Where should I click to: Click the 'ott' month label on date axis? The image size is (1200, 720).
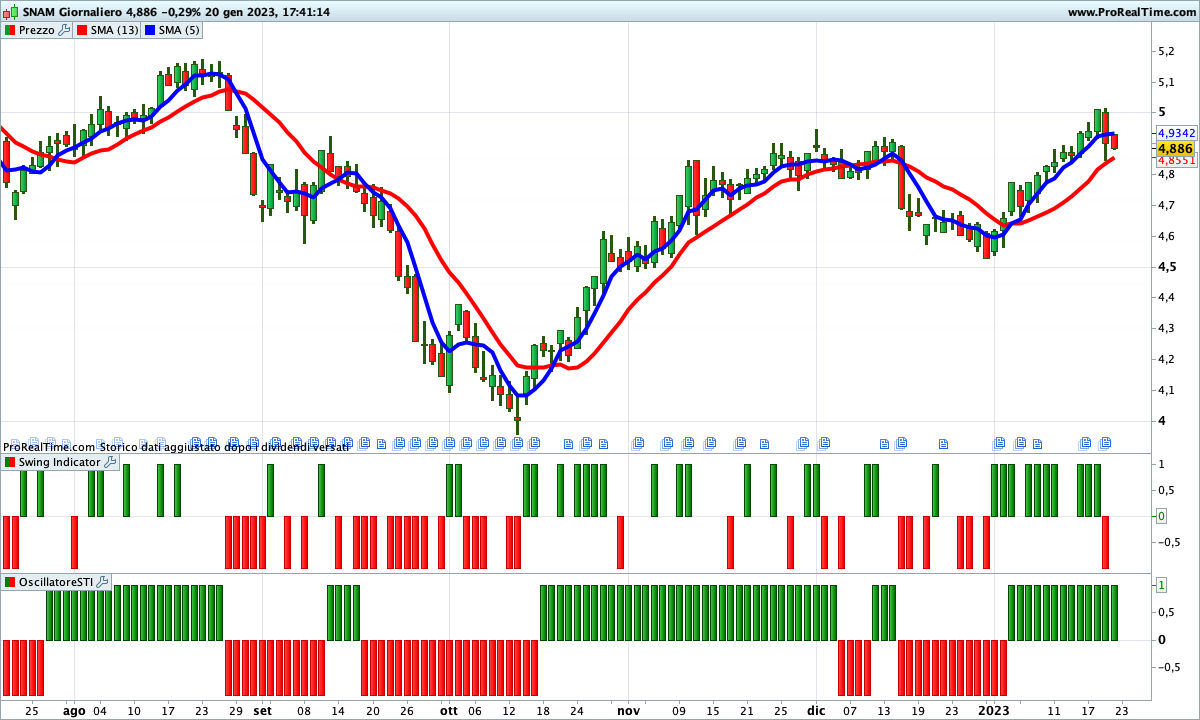[448, 711]
